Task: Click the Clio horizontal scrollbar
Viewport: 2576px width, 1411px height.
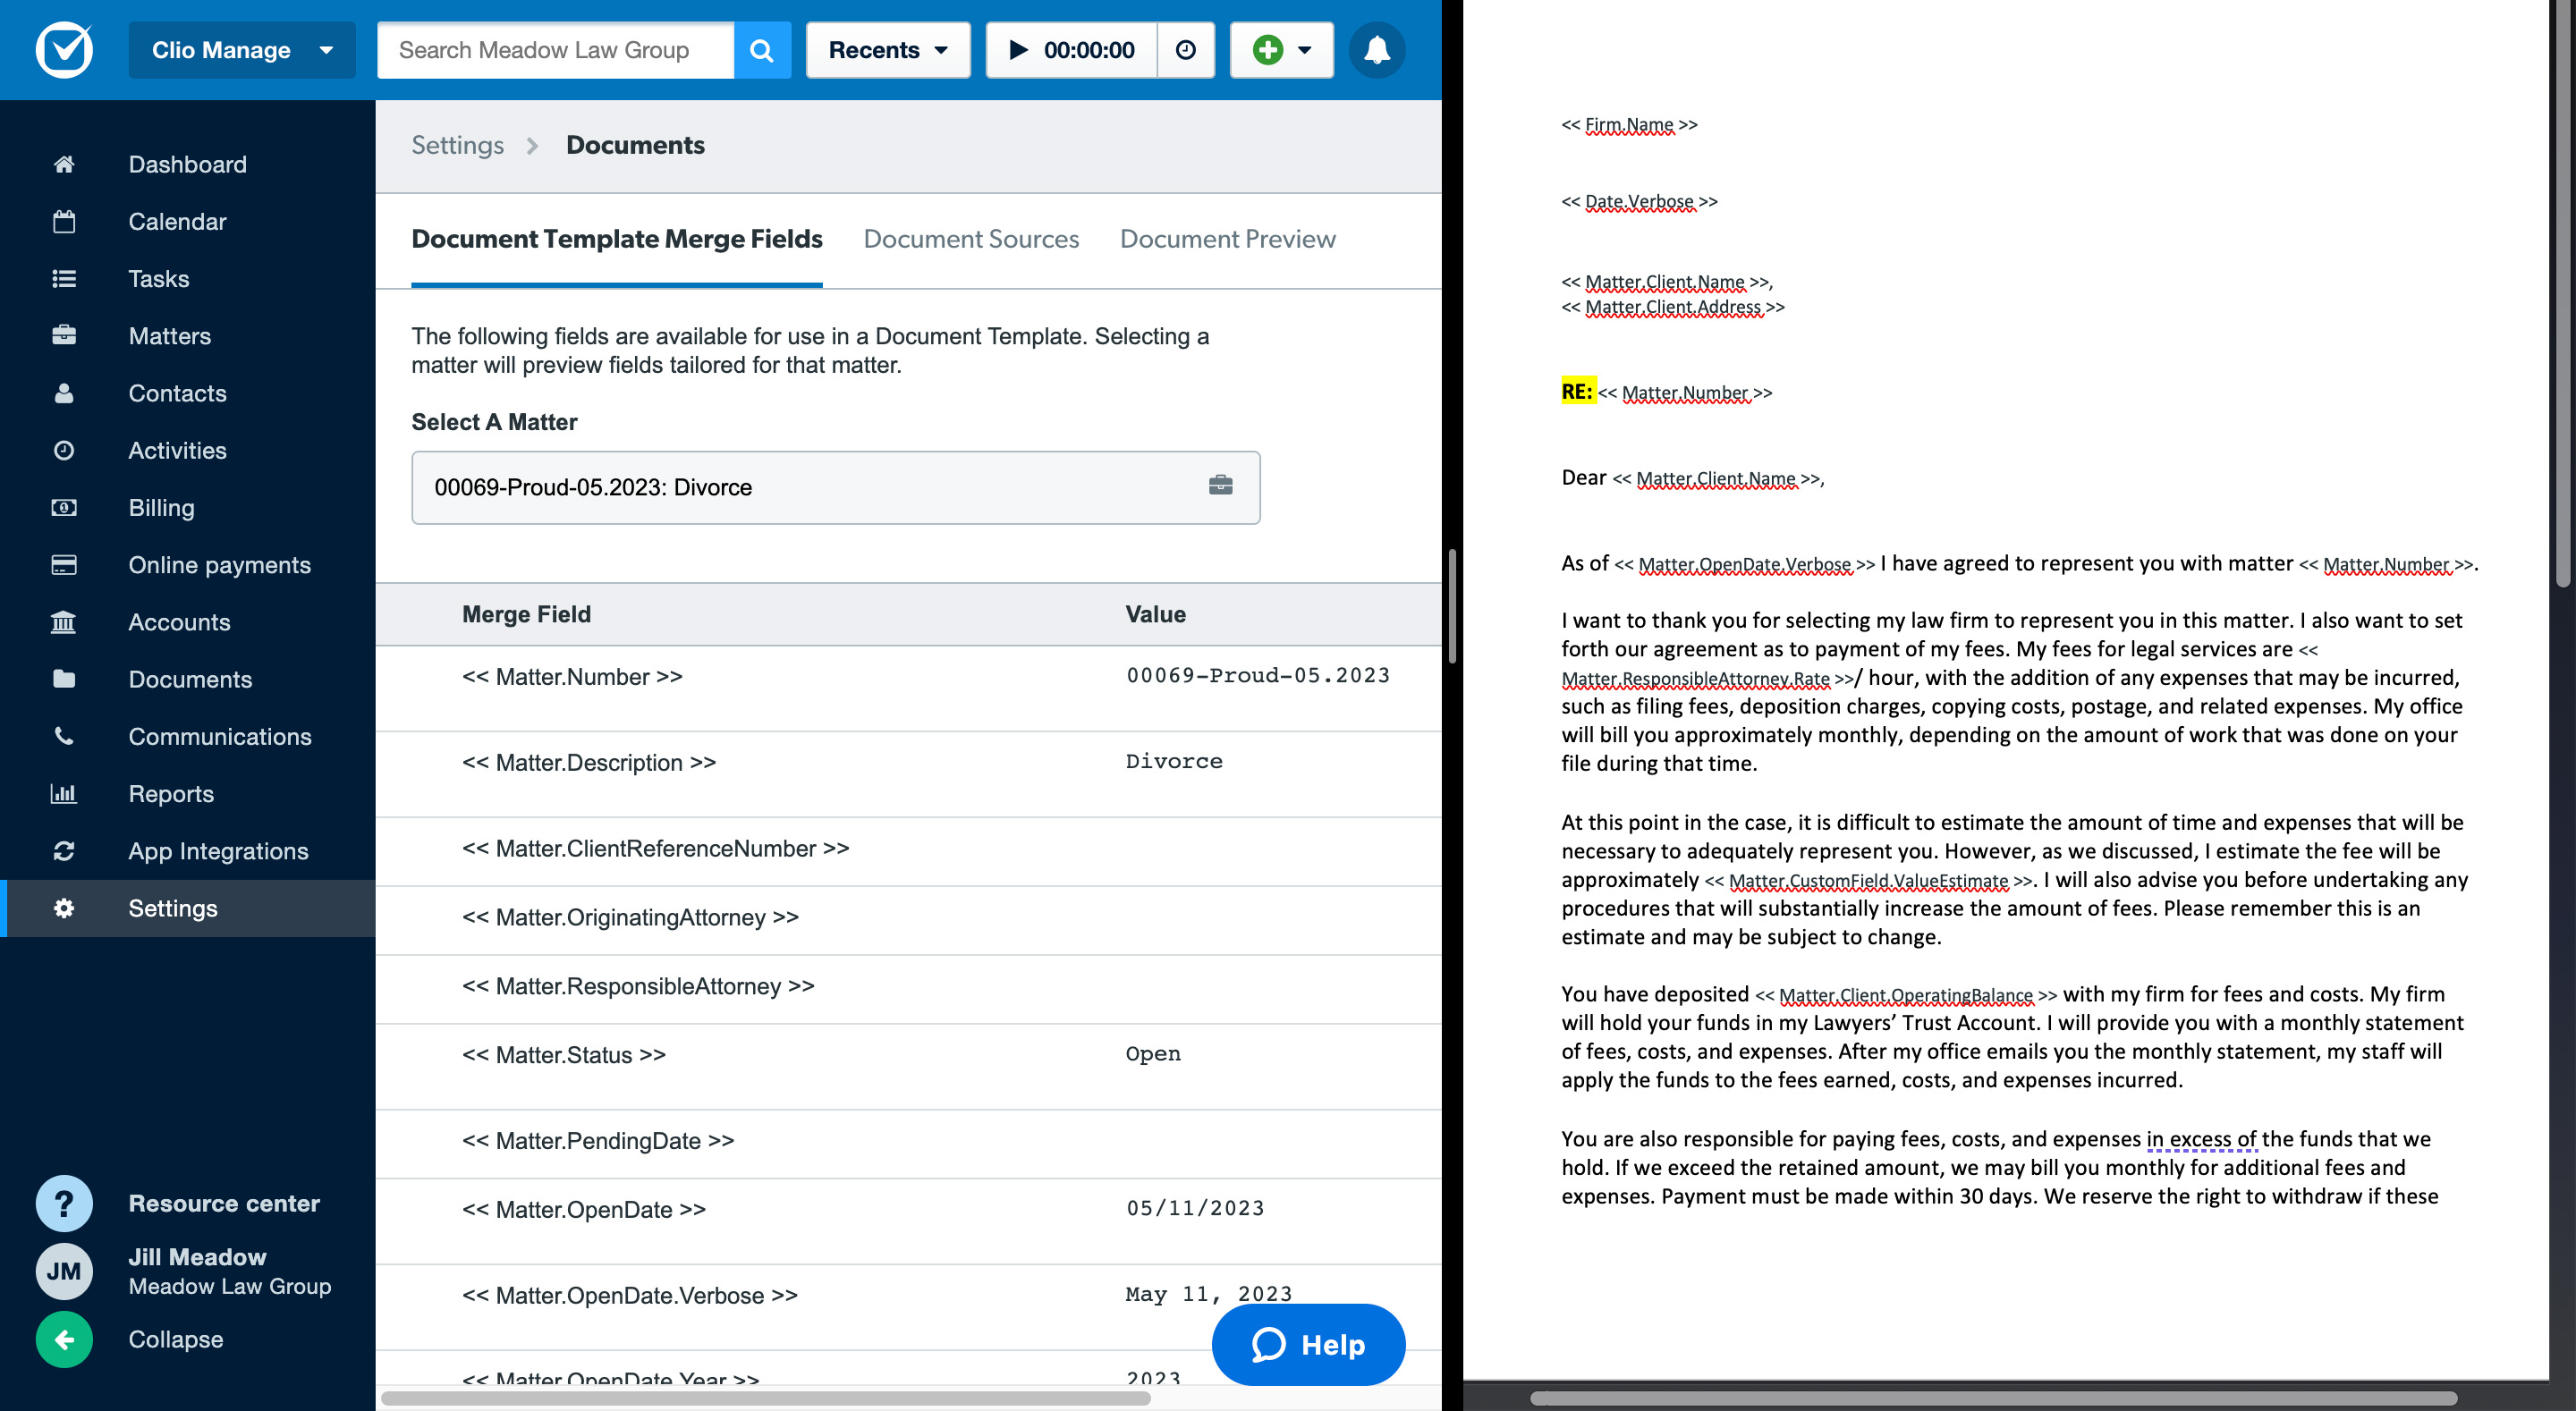Action: [765, 1398]
